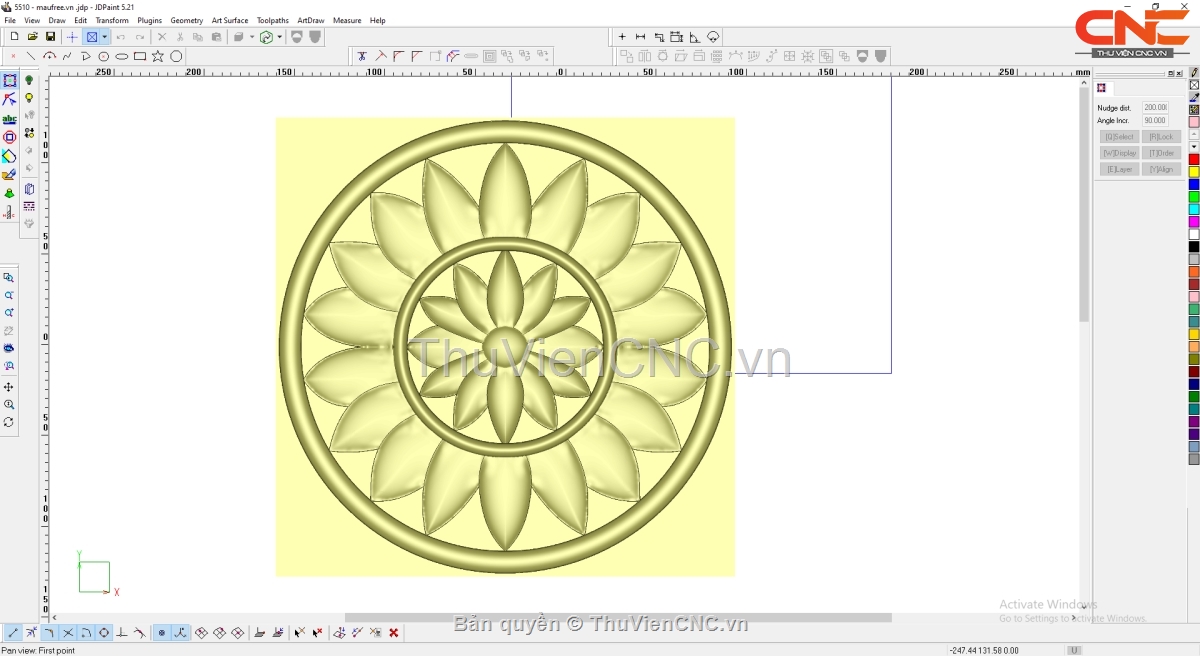Expand the color palette down arrow
1200x656 pixels.
click(x=1194, y=147)
